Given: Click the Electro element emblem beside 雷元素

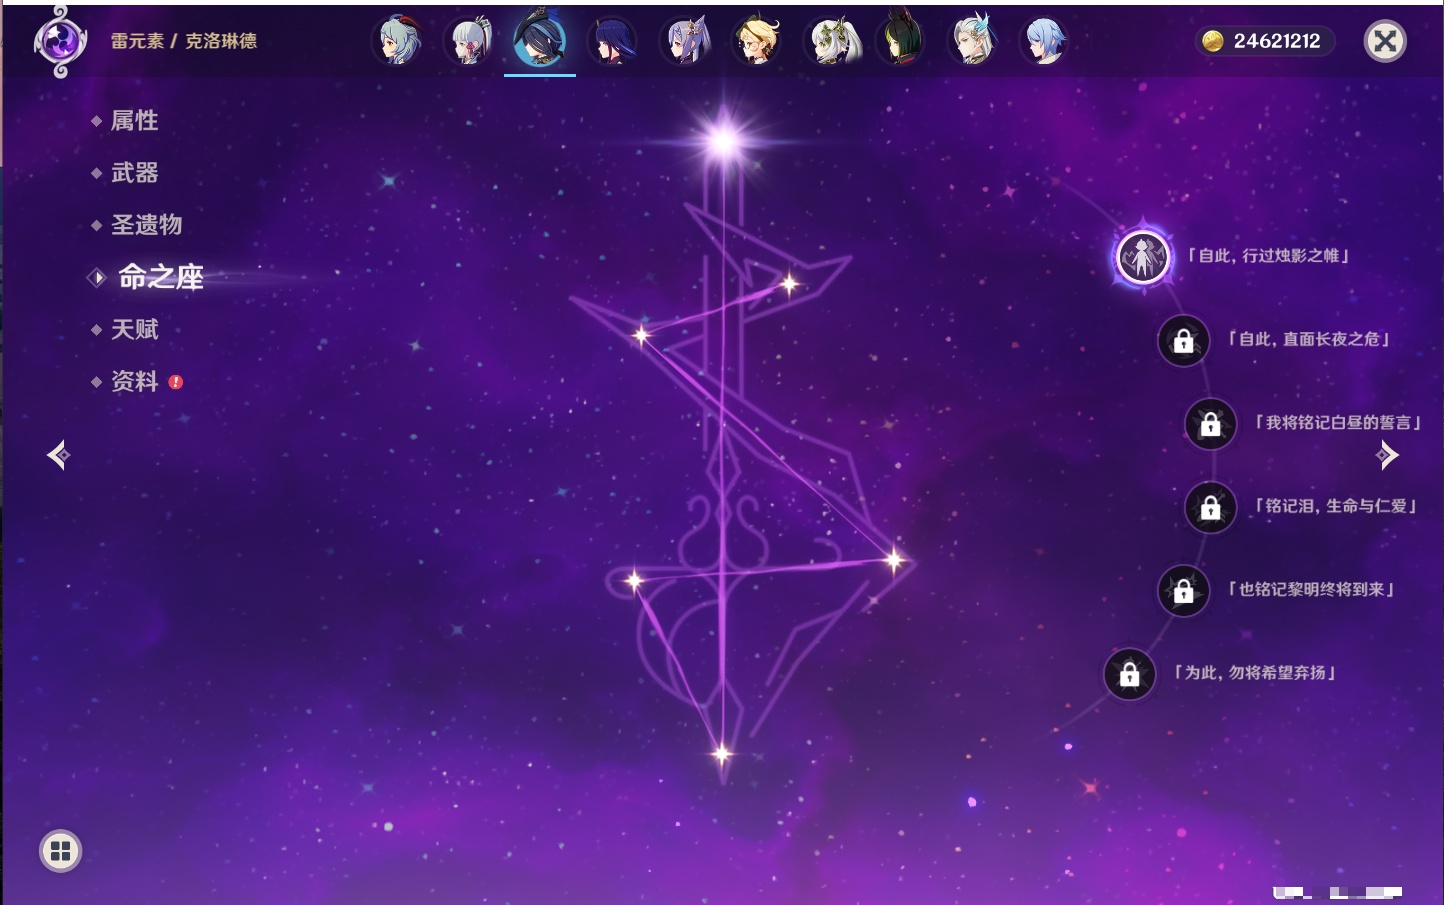Looking at the screenshot, I should 60,41.
